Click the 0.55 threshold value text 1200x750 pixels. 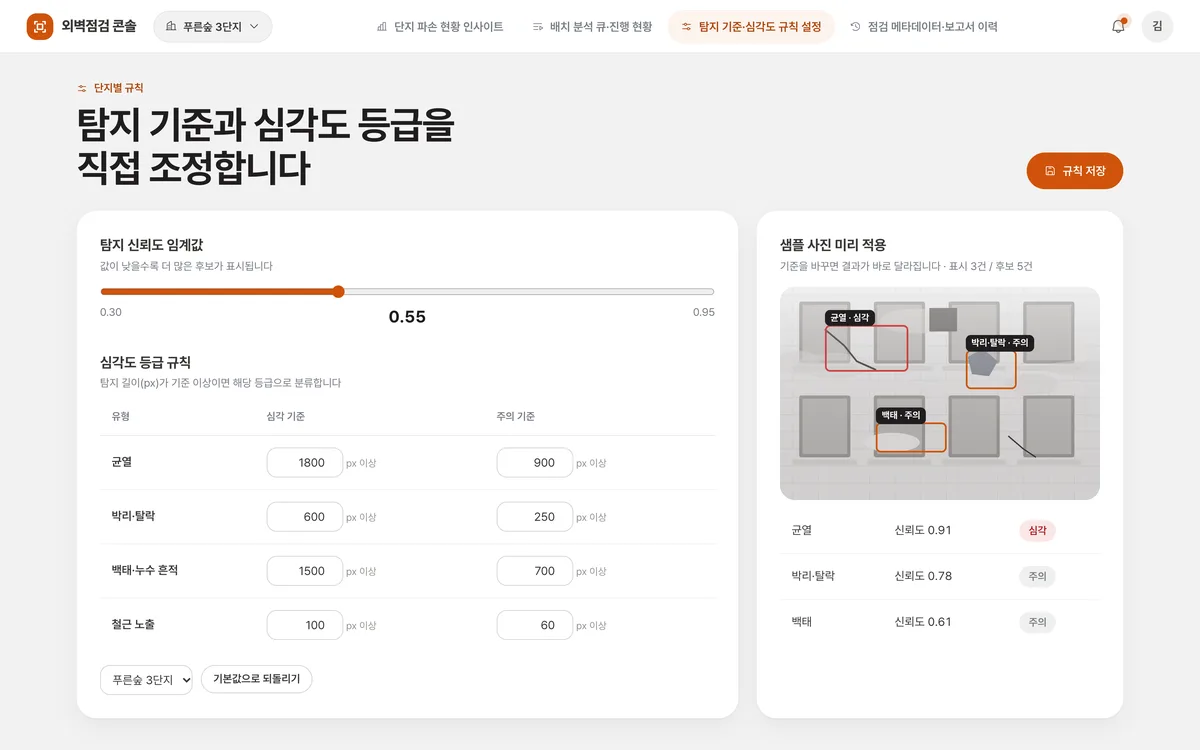[407, 317]
